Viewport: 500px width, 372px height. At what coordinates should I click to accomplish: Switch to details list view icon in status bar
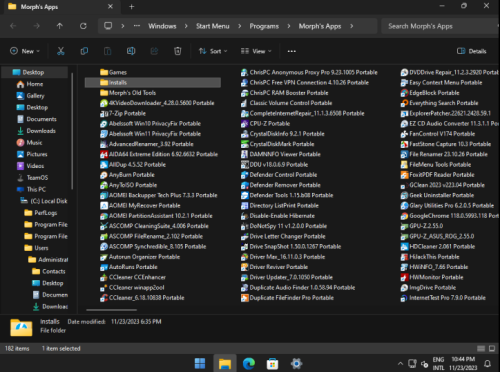[481, 349]
